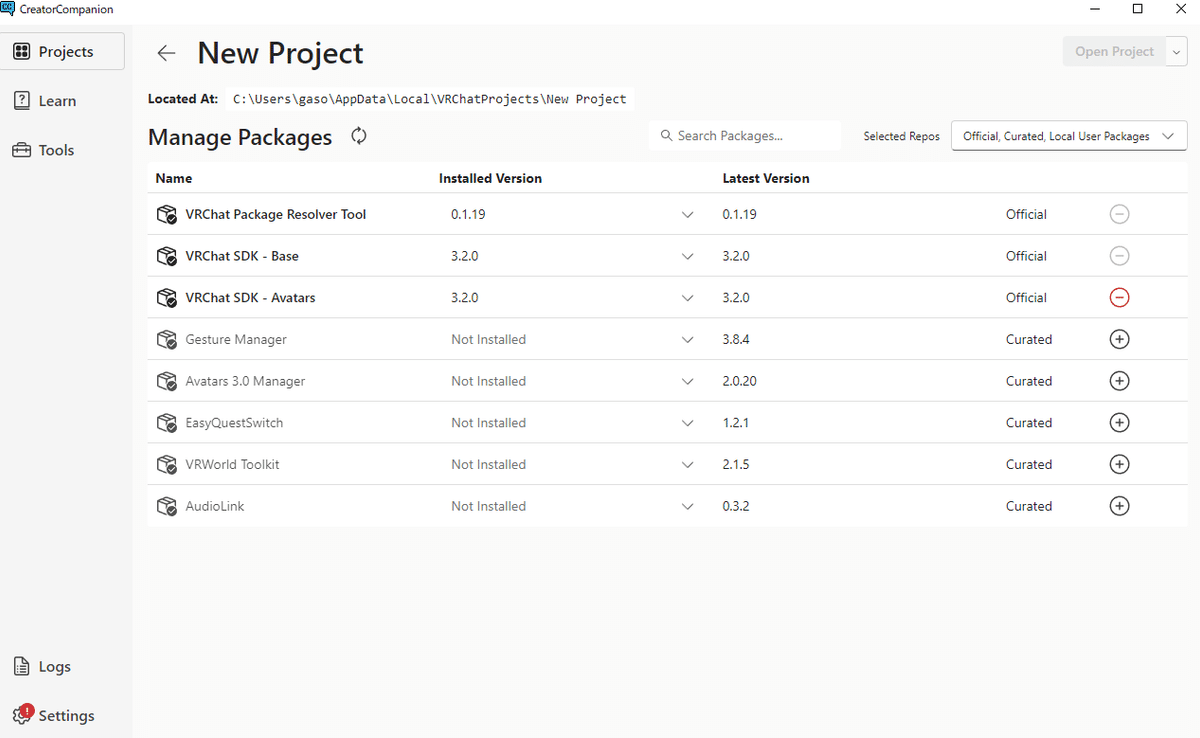
Task: Click the search magnifier icon
Action: coord(667,136)
